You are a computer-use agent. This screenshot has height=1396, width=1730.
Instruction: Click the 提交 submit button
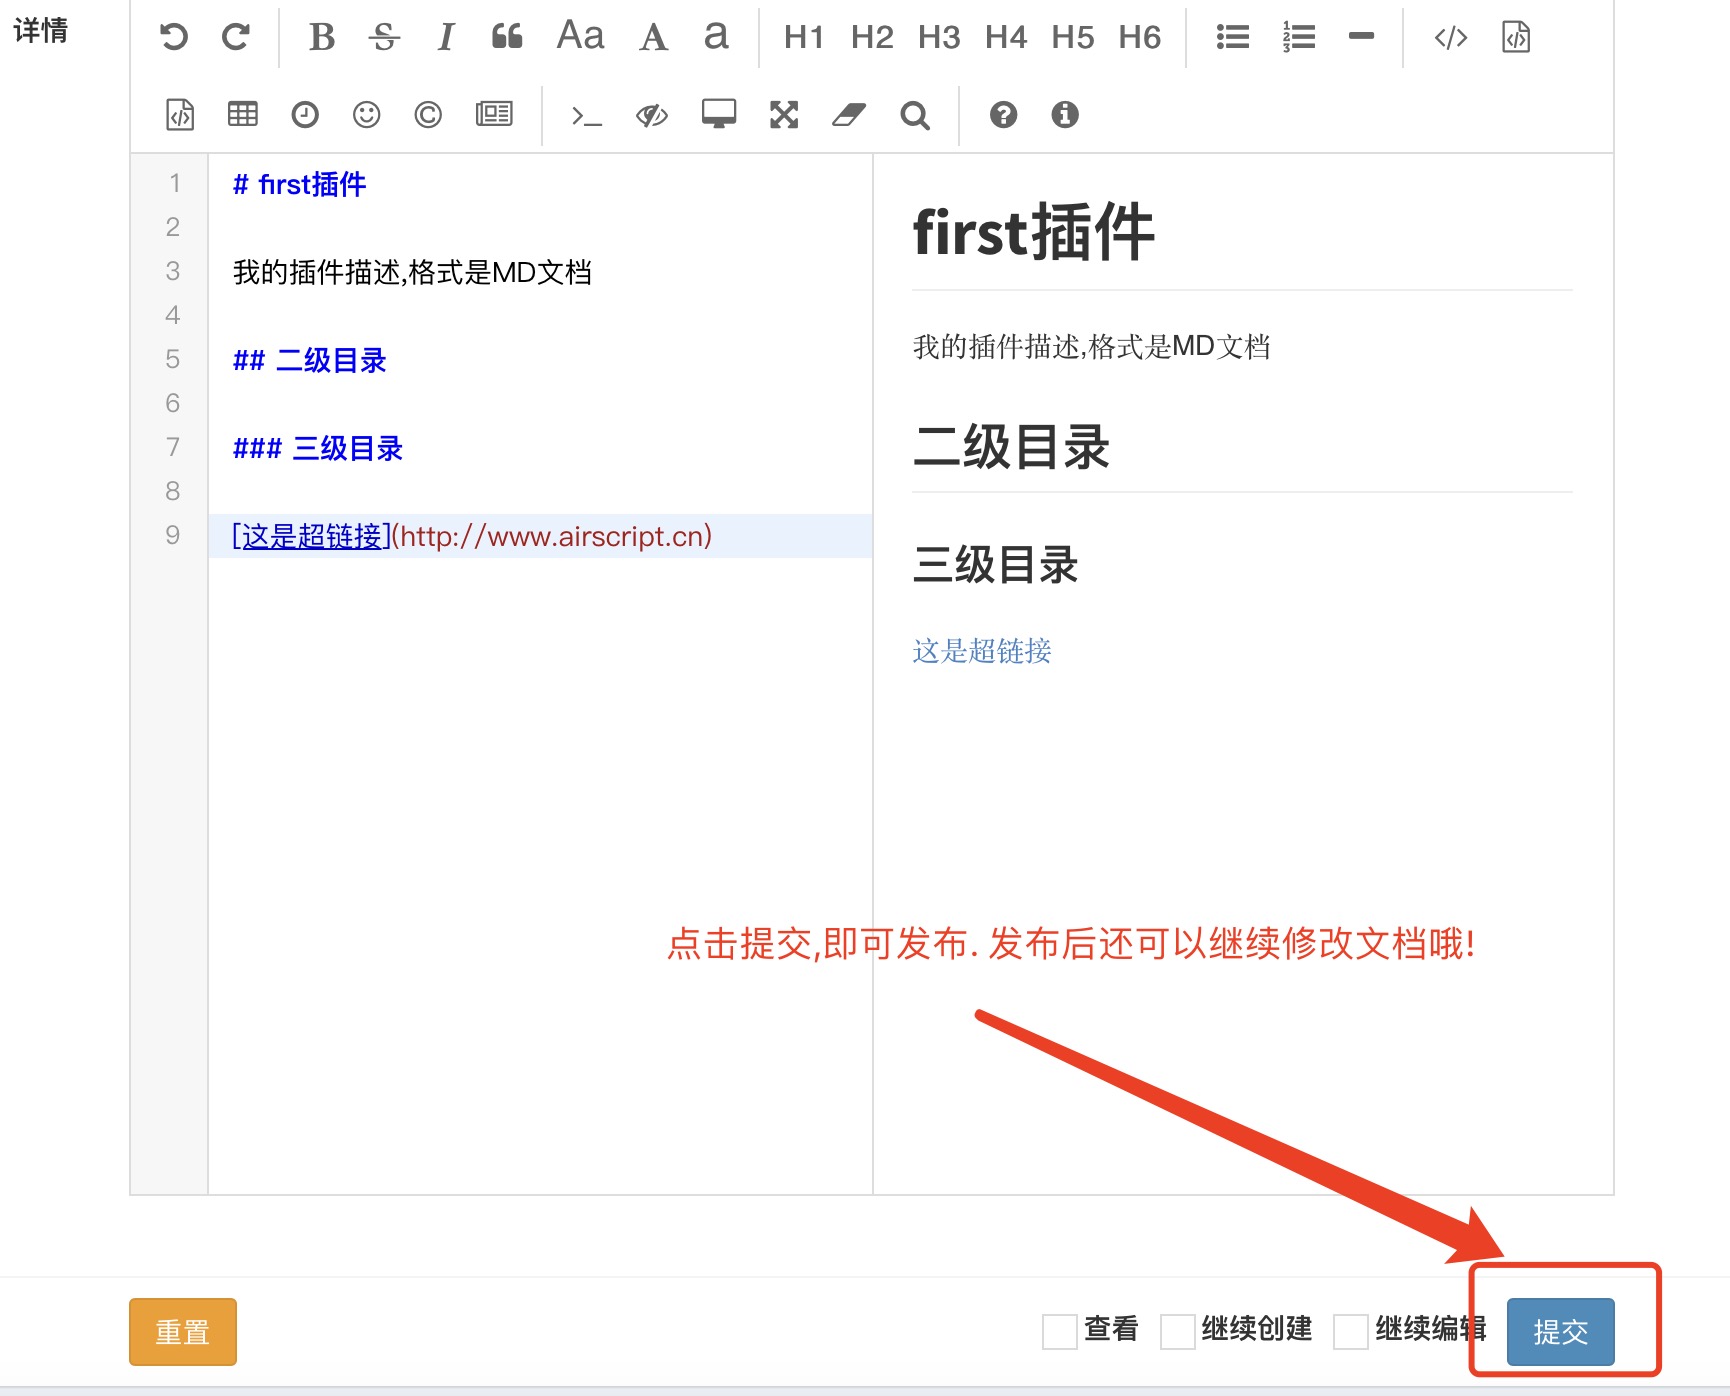(x=1560, y=1332)
